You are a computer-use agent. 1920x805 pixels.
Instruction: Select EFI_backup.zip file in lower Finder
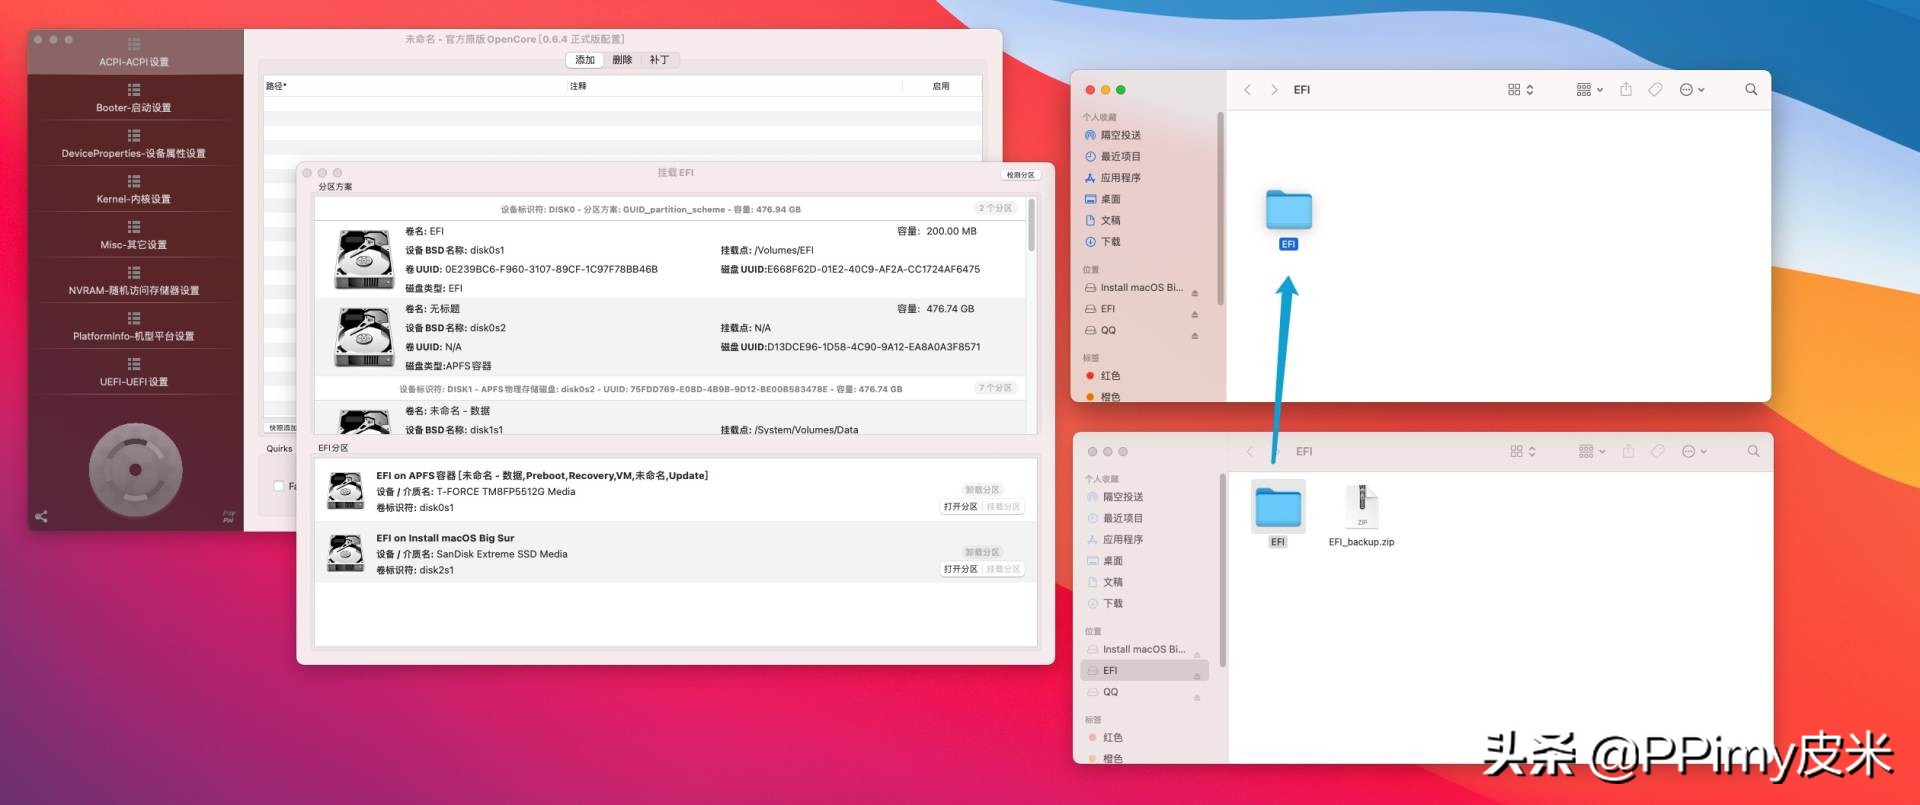1361,515
